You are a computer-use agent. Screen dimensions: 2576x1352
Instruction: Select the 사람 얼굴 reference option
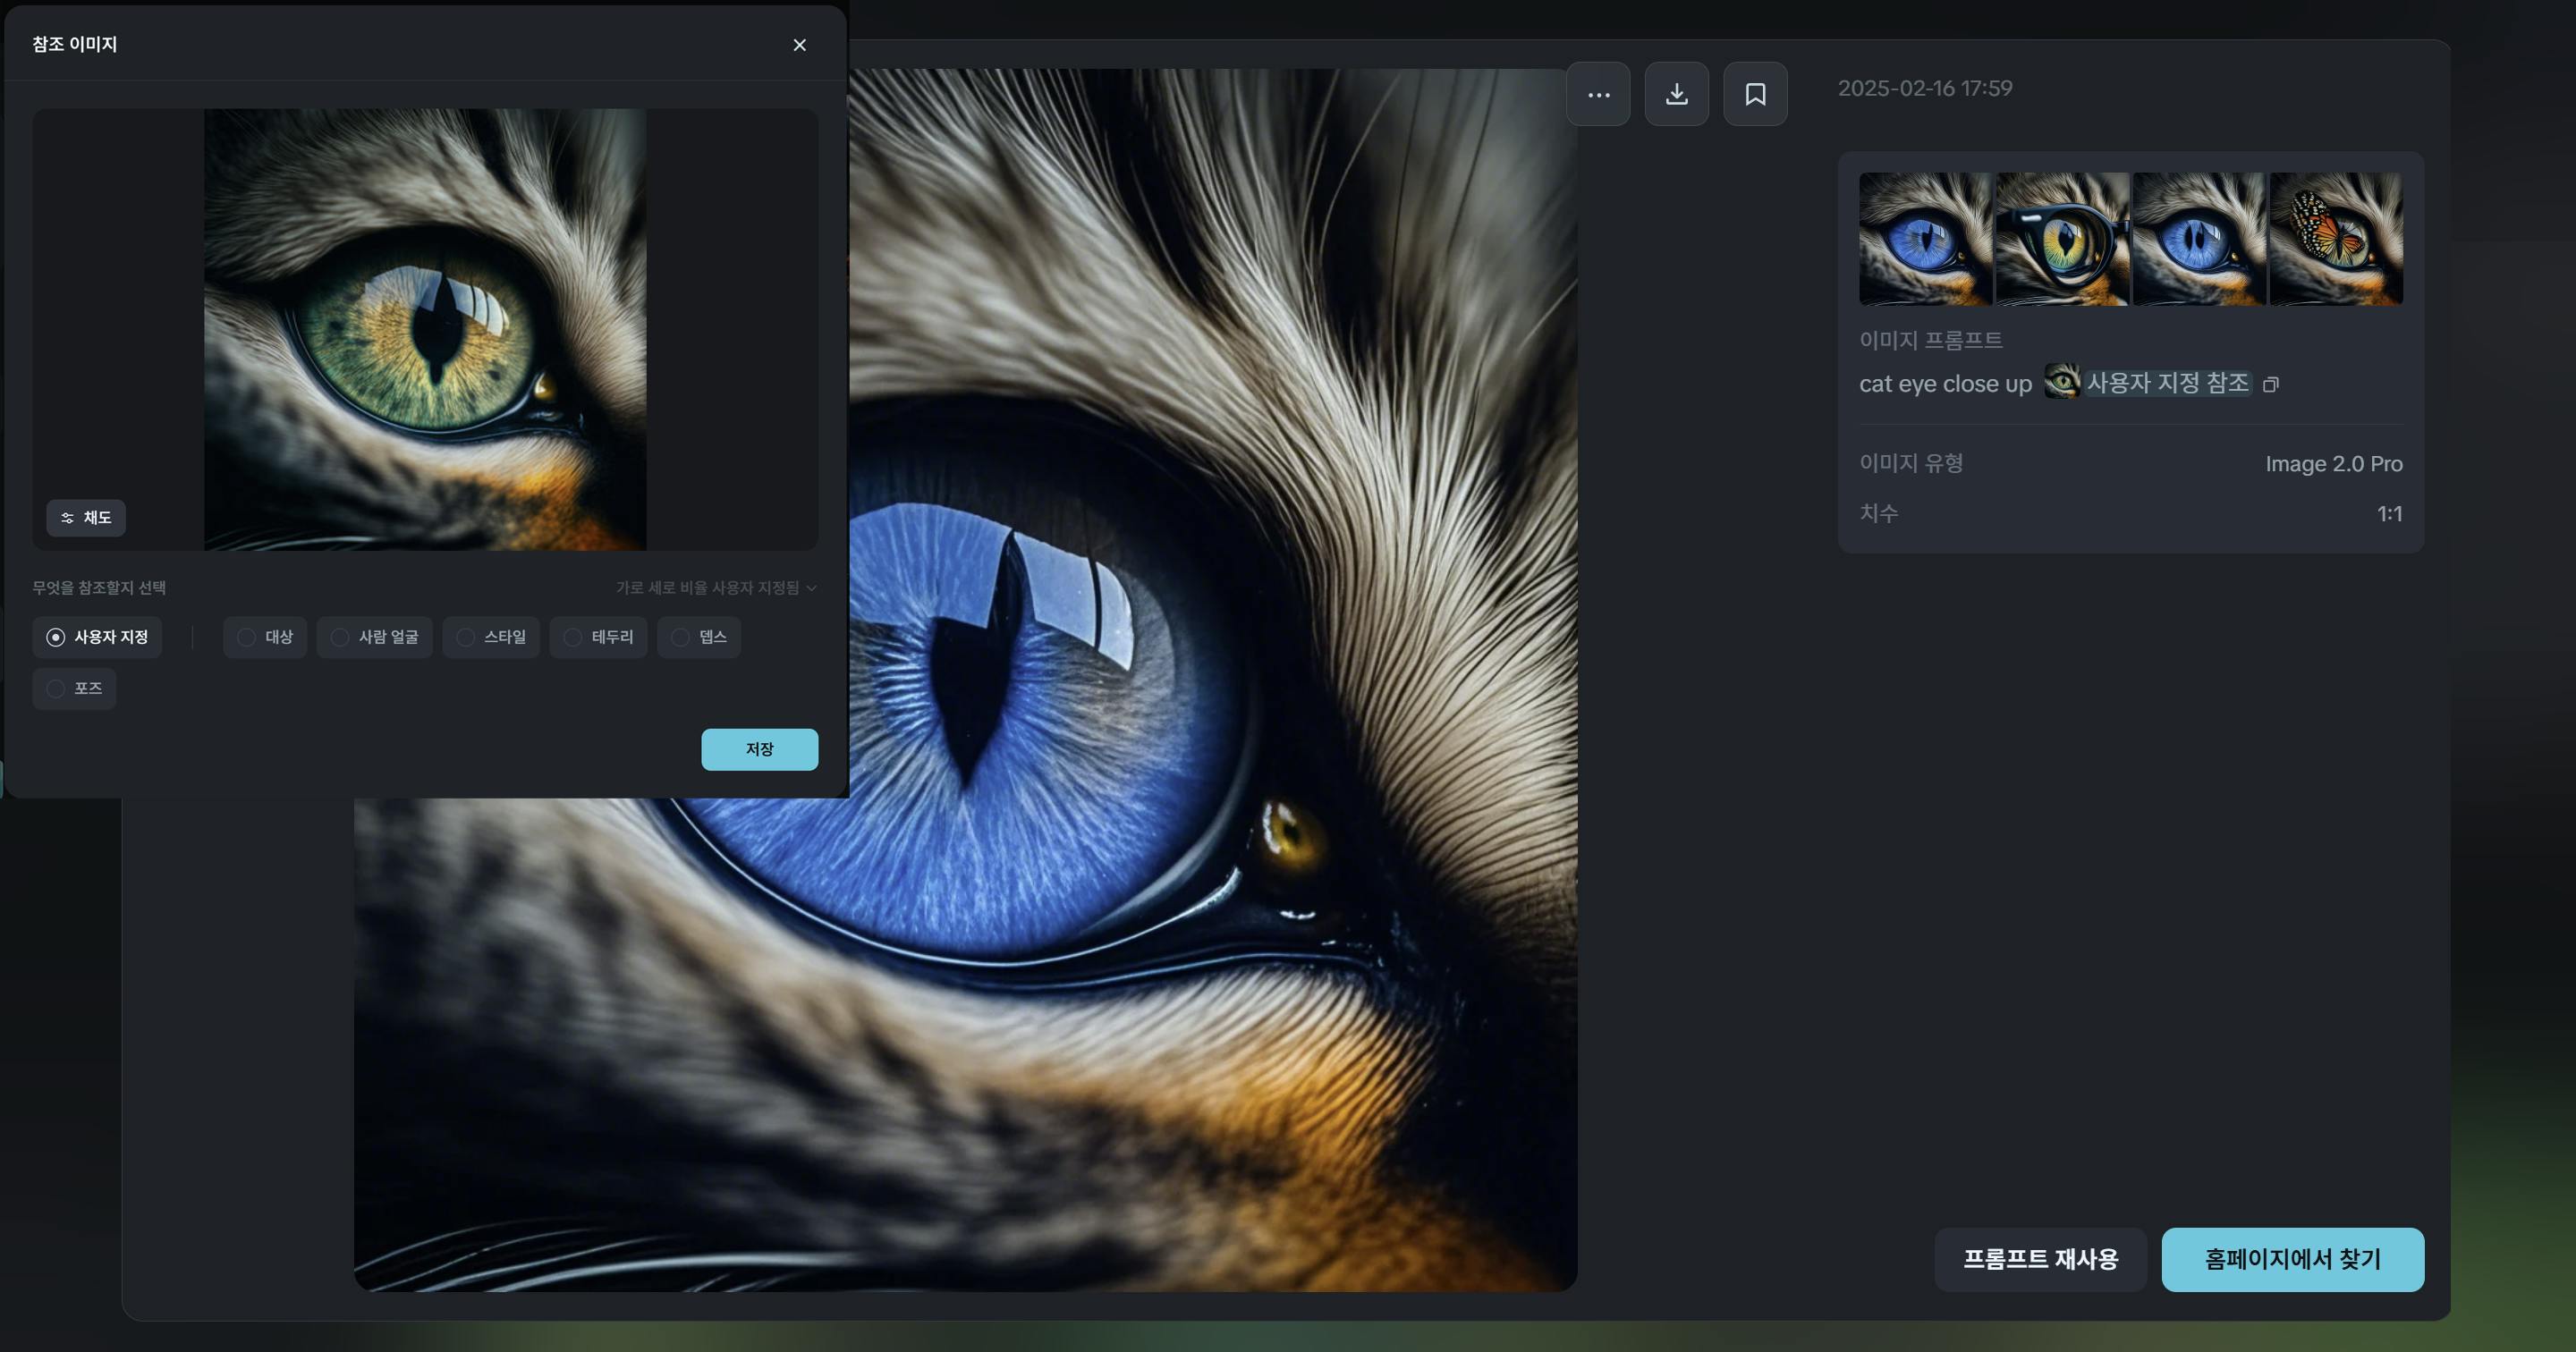375,637
